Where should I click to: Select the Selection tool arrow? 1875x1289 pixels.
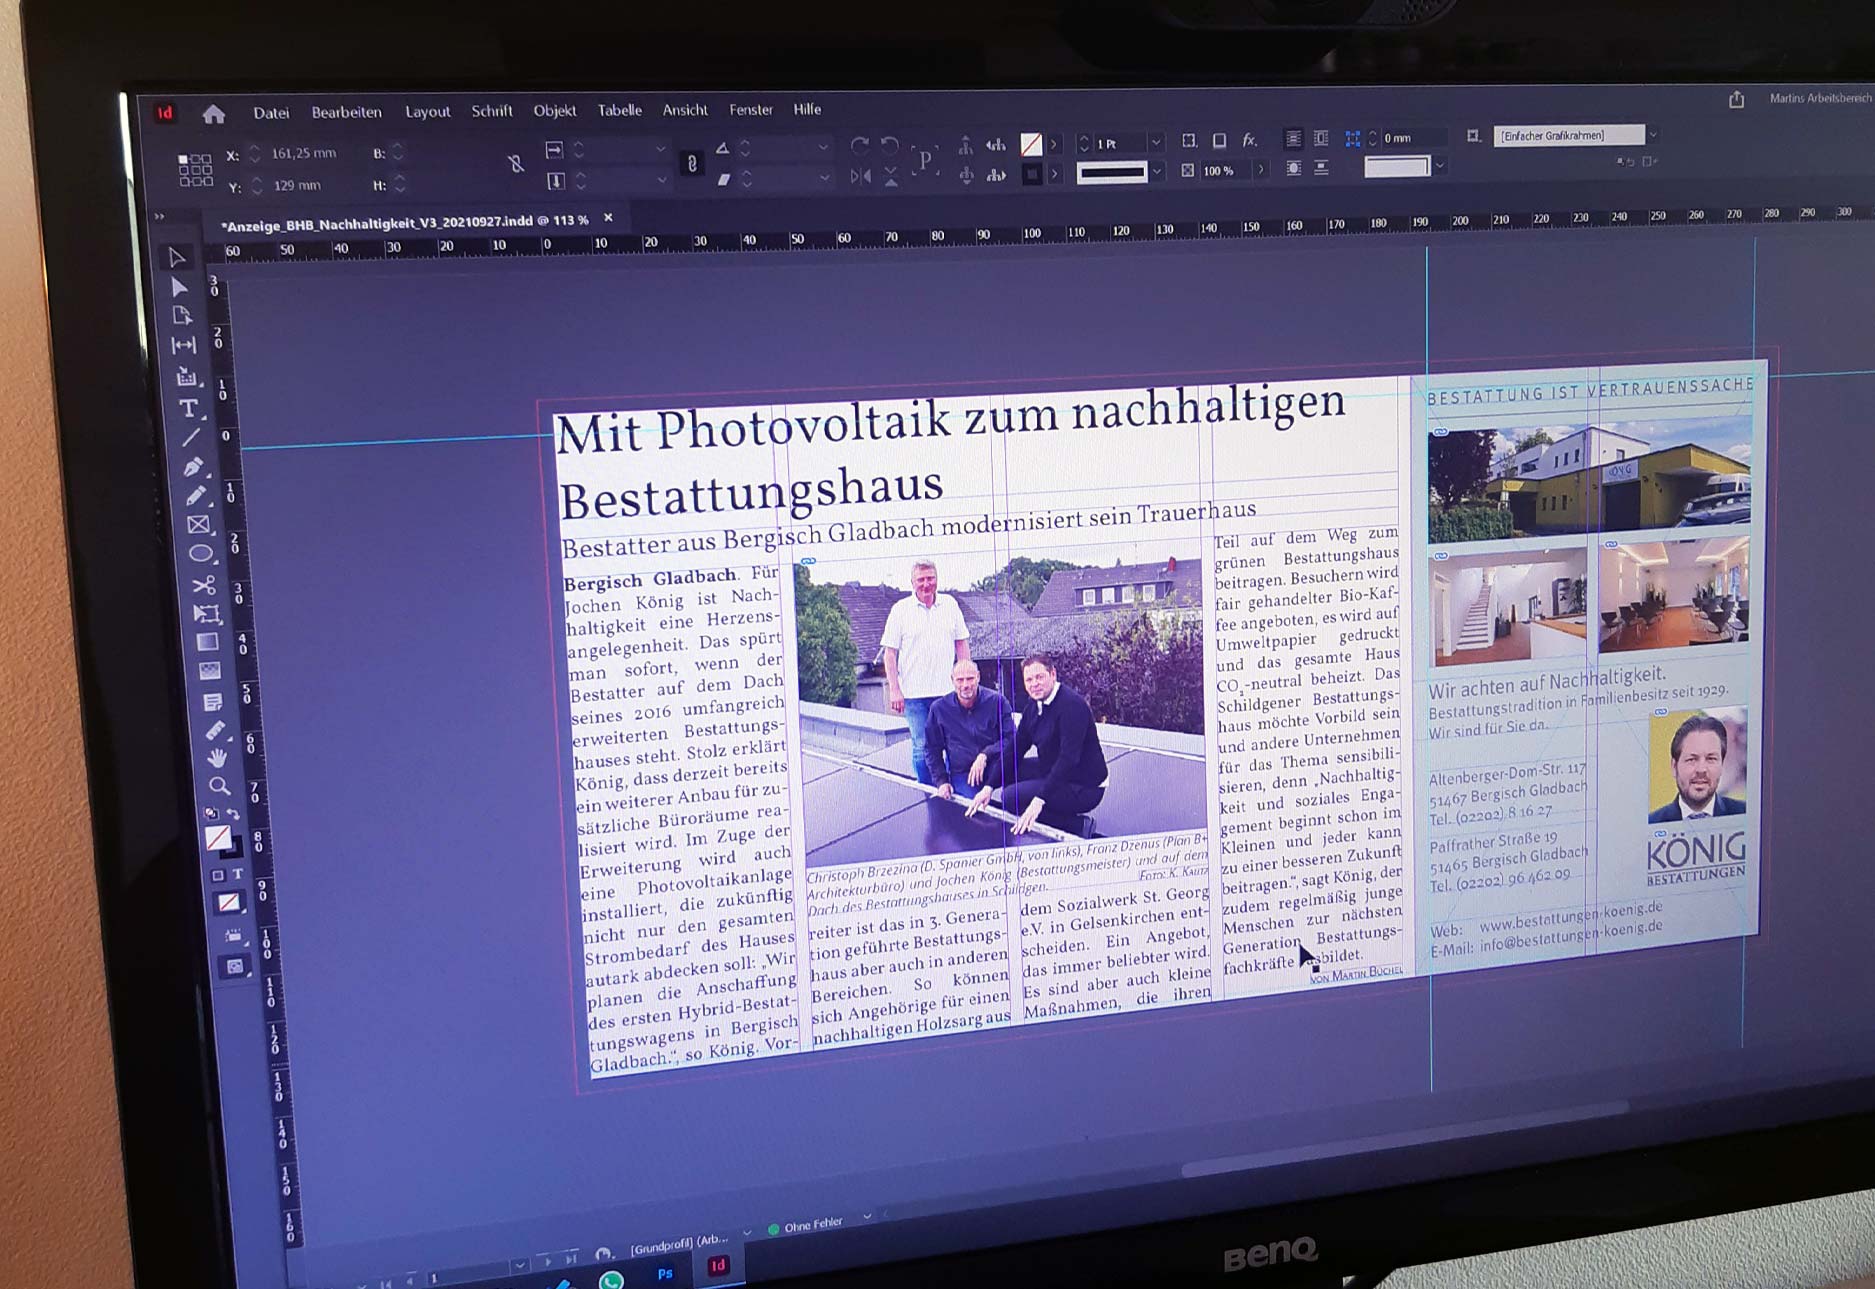pyautogui.click(x=177, y=257)
